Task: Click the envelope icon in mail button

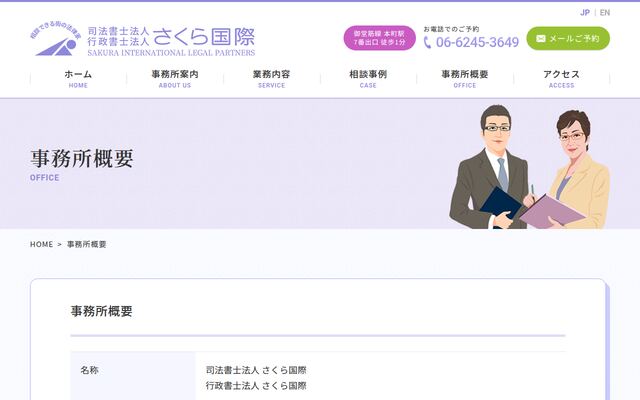Action: pyautogui.click(x=541, y=38)
